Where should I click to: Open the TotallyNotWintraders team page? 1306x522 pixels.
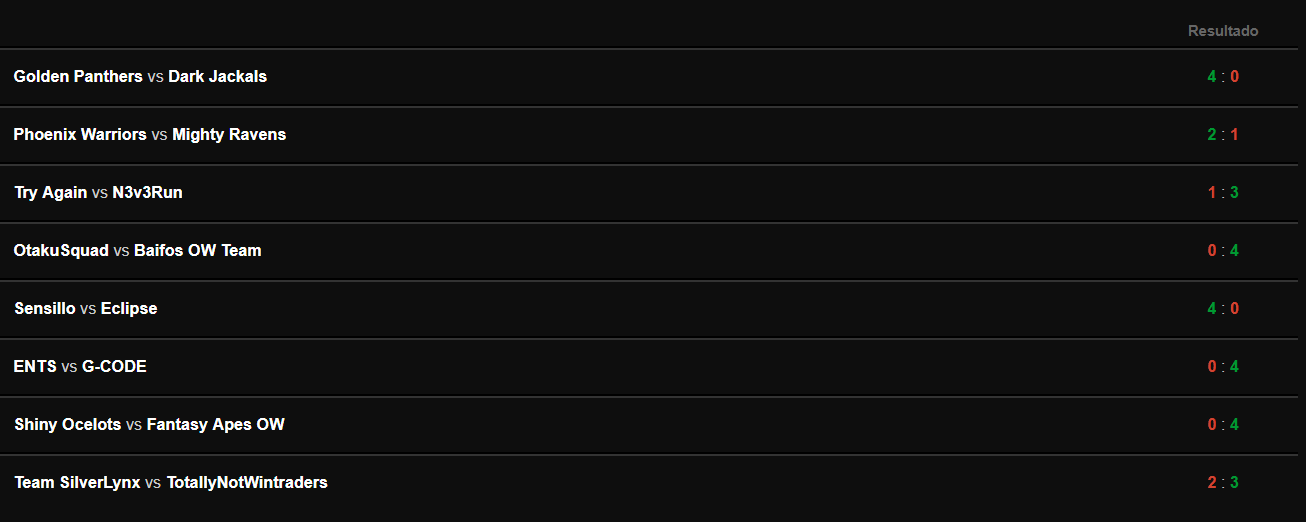[x=247, y=482]
